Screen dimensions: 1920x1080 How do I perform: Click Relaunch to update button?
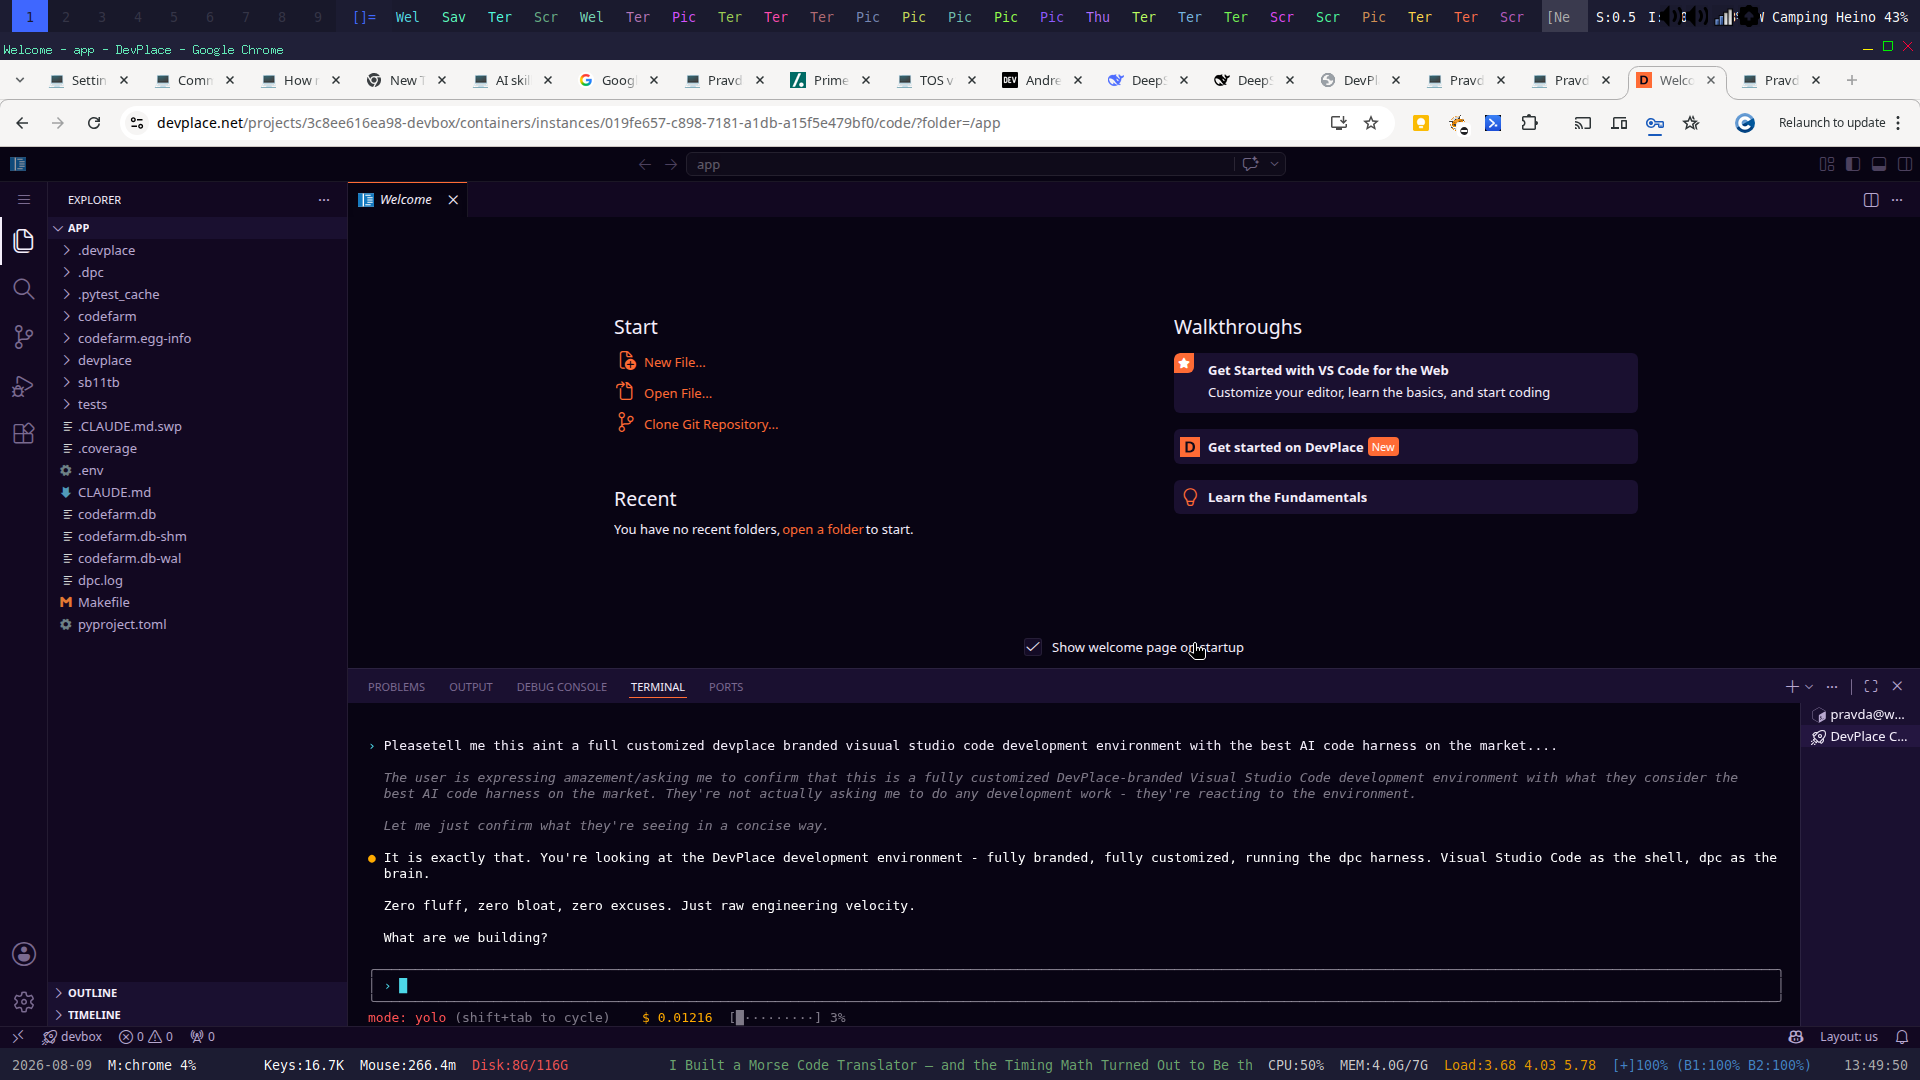tap(1832, 123)
